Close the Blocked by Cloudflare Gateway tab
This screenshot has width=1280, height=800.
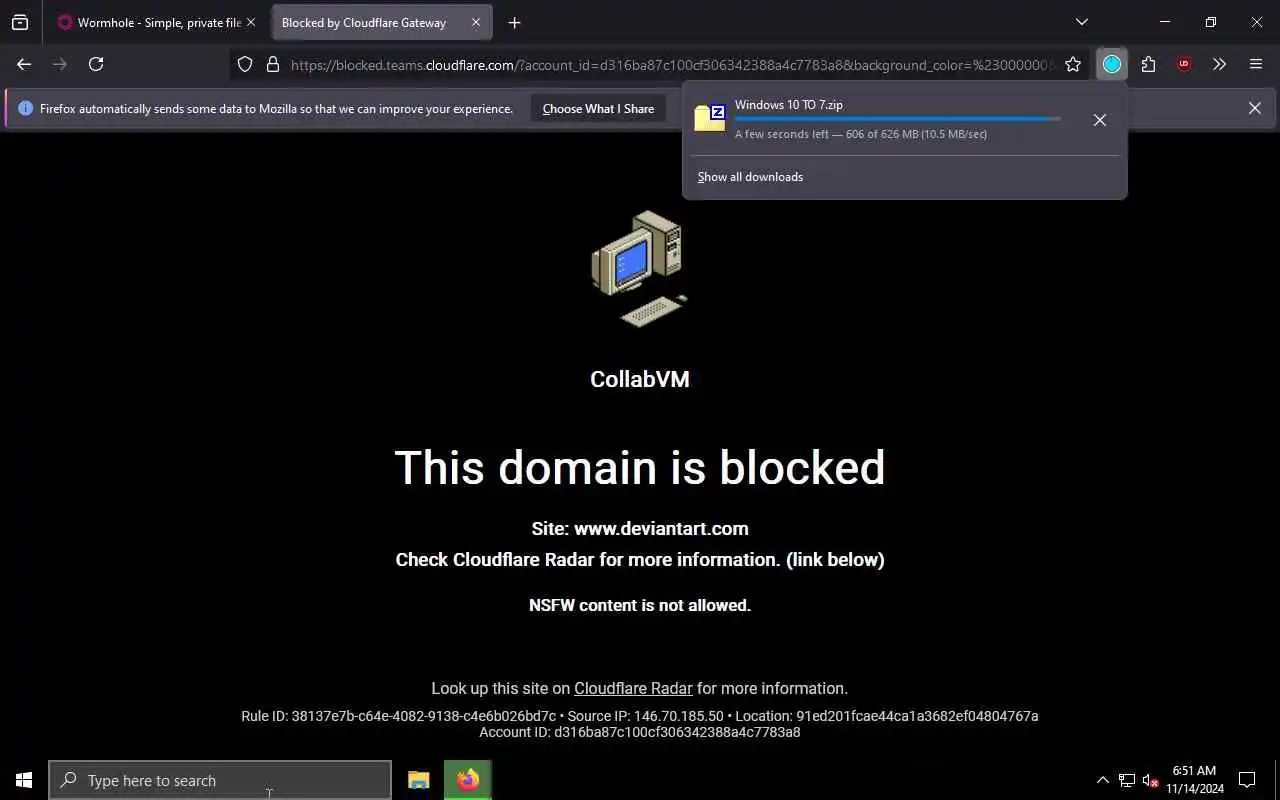476,22
